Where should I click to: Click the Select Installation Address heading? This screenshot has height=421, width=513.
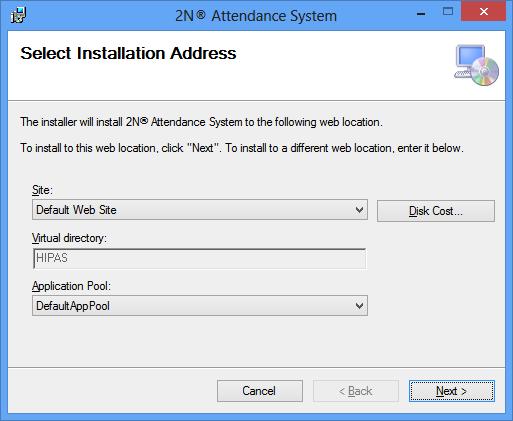click(x=128, y=53)
